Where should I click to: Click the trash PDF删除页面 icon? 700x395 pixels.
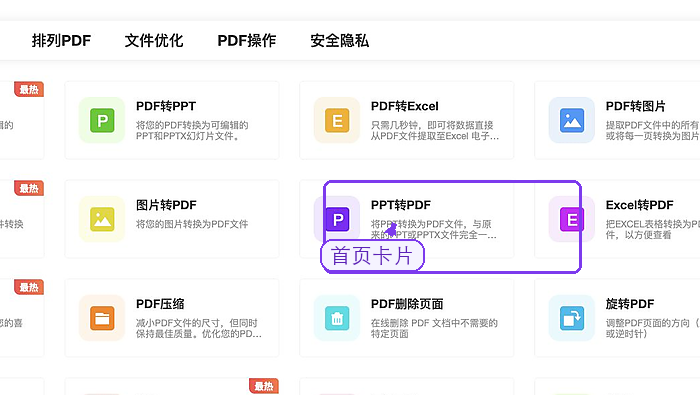point(337,318)
